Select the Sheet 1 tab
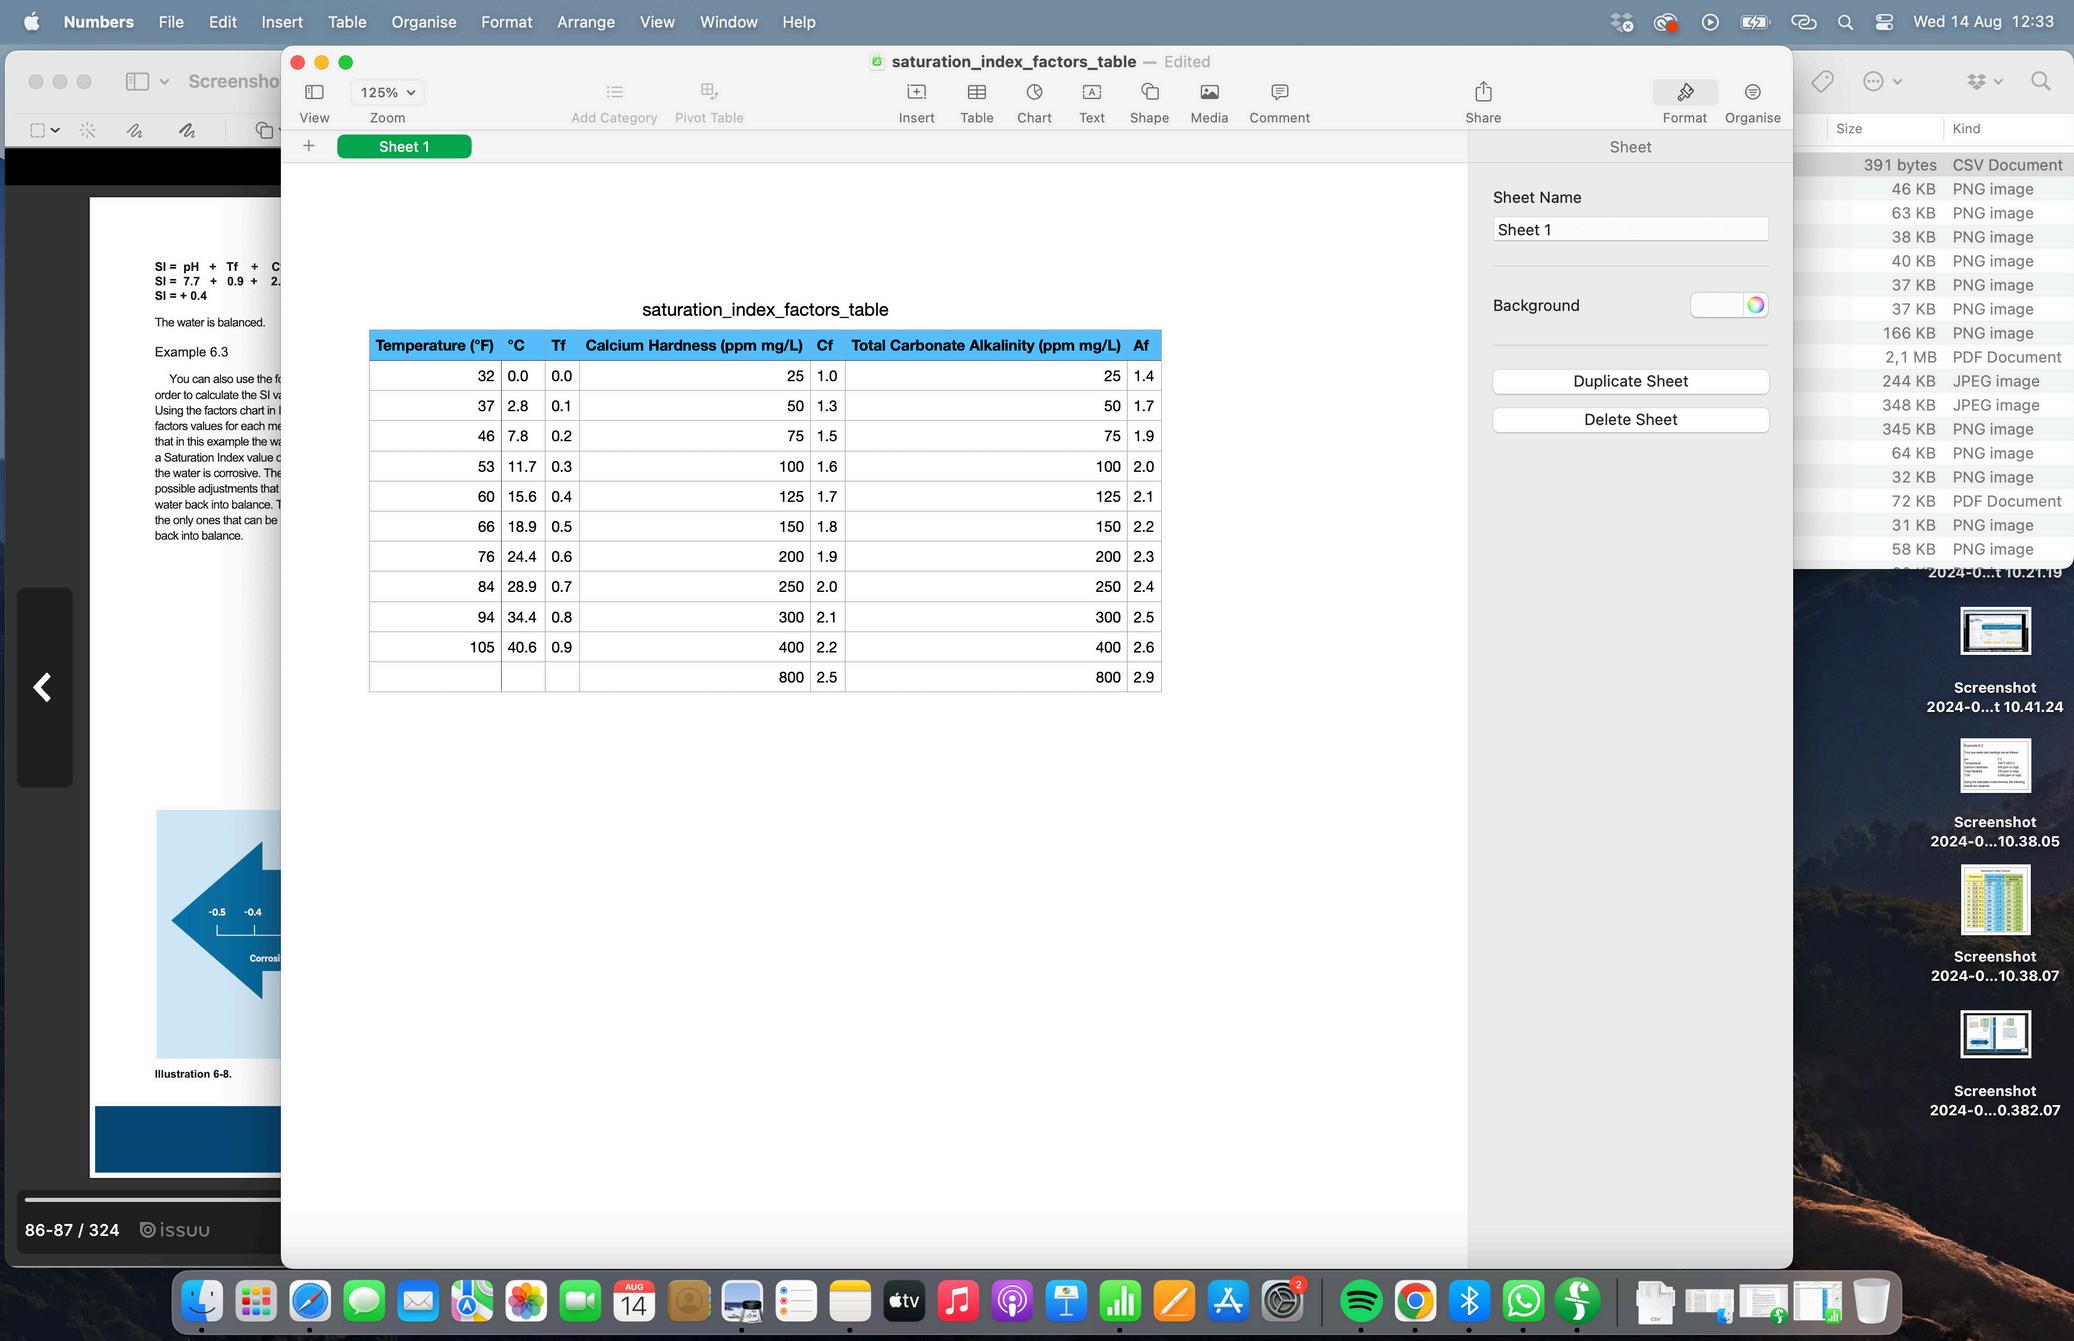The height and width of the screenshot is (1341, 2074). coord(404,147)
